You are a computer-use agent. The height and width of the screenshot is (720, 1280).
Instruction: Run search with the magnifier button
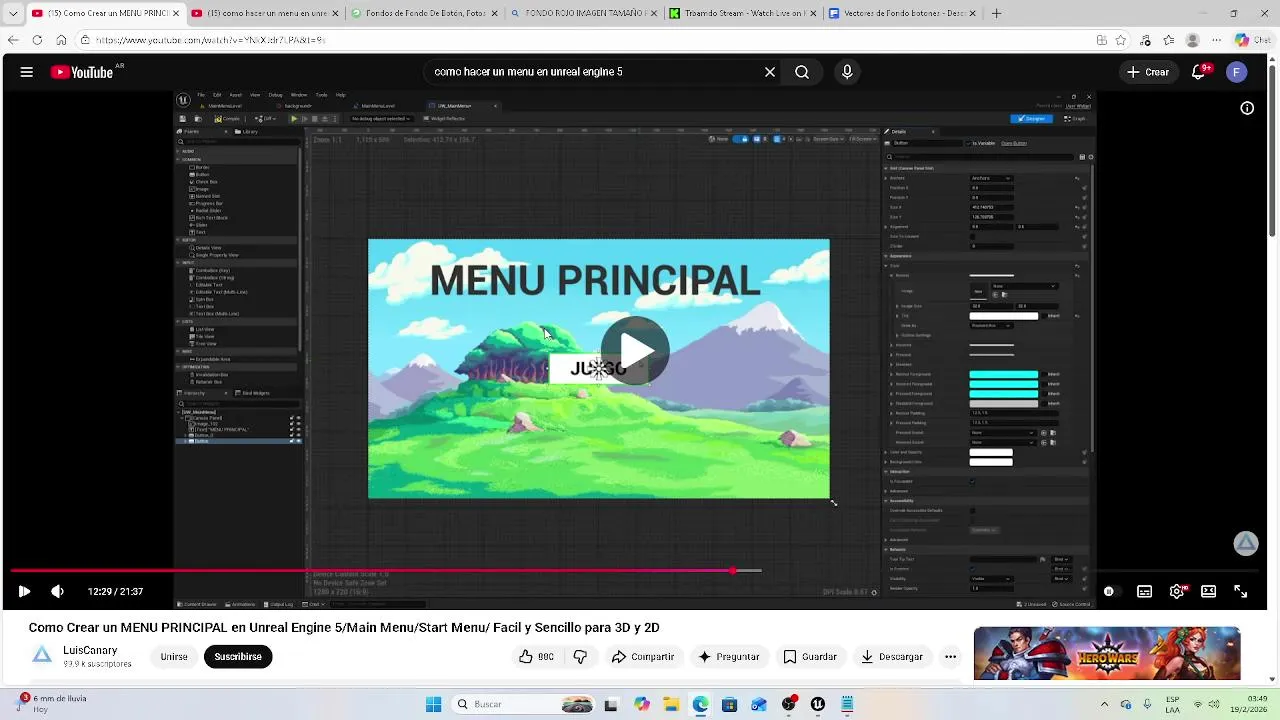802,72
